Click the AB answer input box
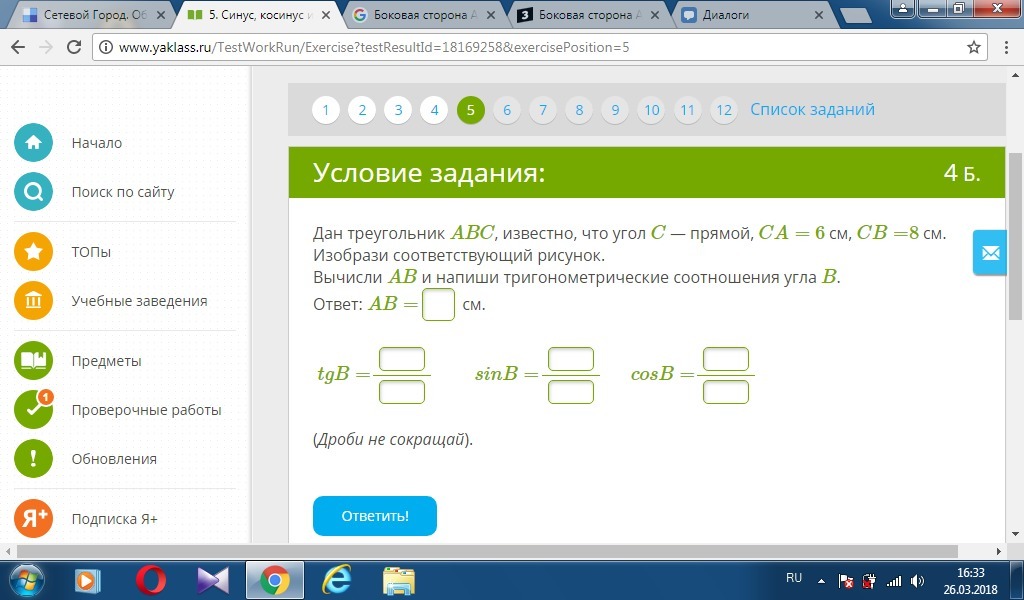Screen dimensions: 1024x600 pos(438,305)
